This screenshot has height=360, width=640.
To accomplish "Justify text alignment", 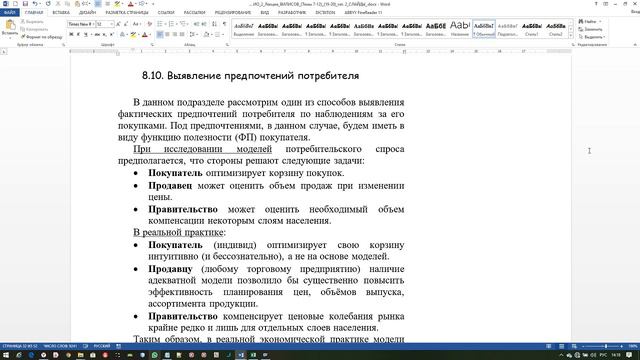I will tap(182, 35).
